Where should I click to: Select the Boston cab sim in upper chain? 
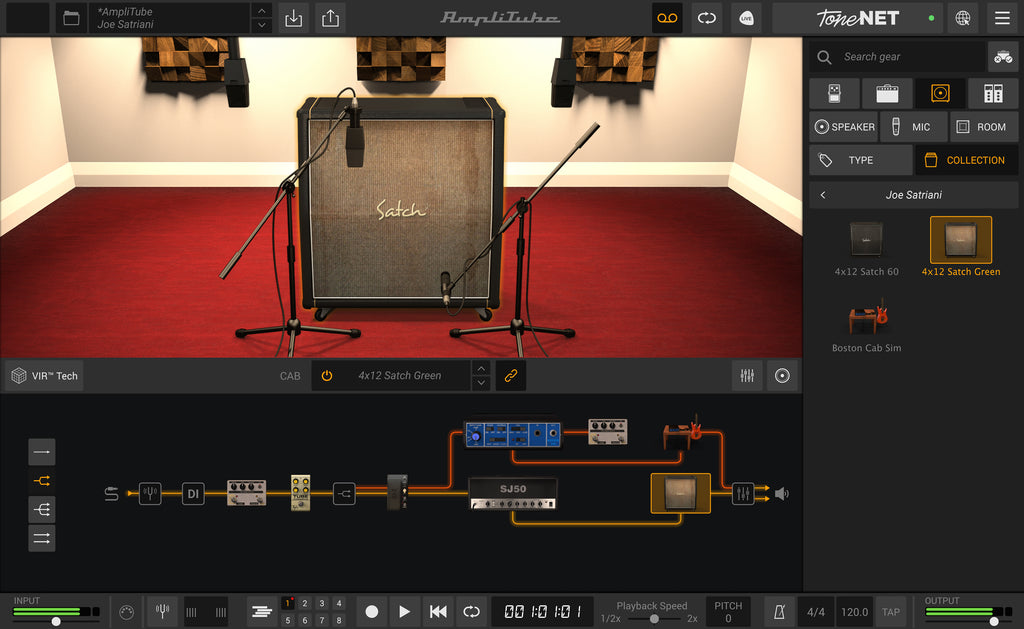coord(683,432)
